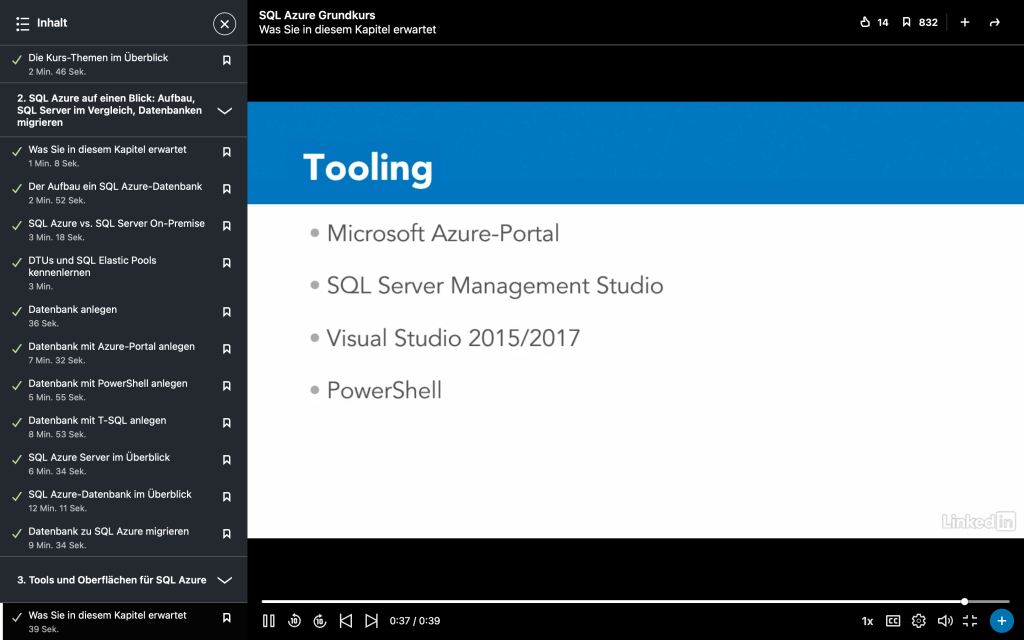Open 'Datenbank mit PowerShell anlegen' video
1024x640 pixels.
tap(108, 384)
